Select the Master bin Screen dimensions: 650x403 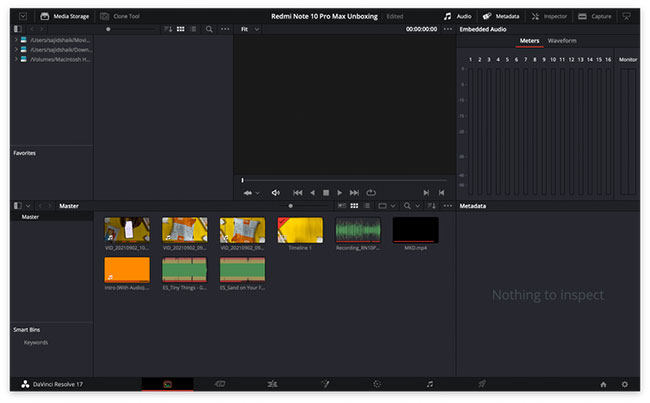(30, 217)
